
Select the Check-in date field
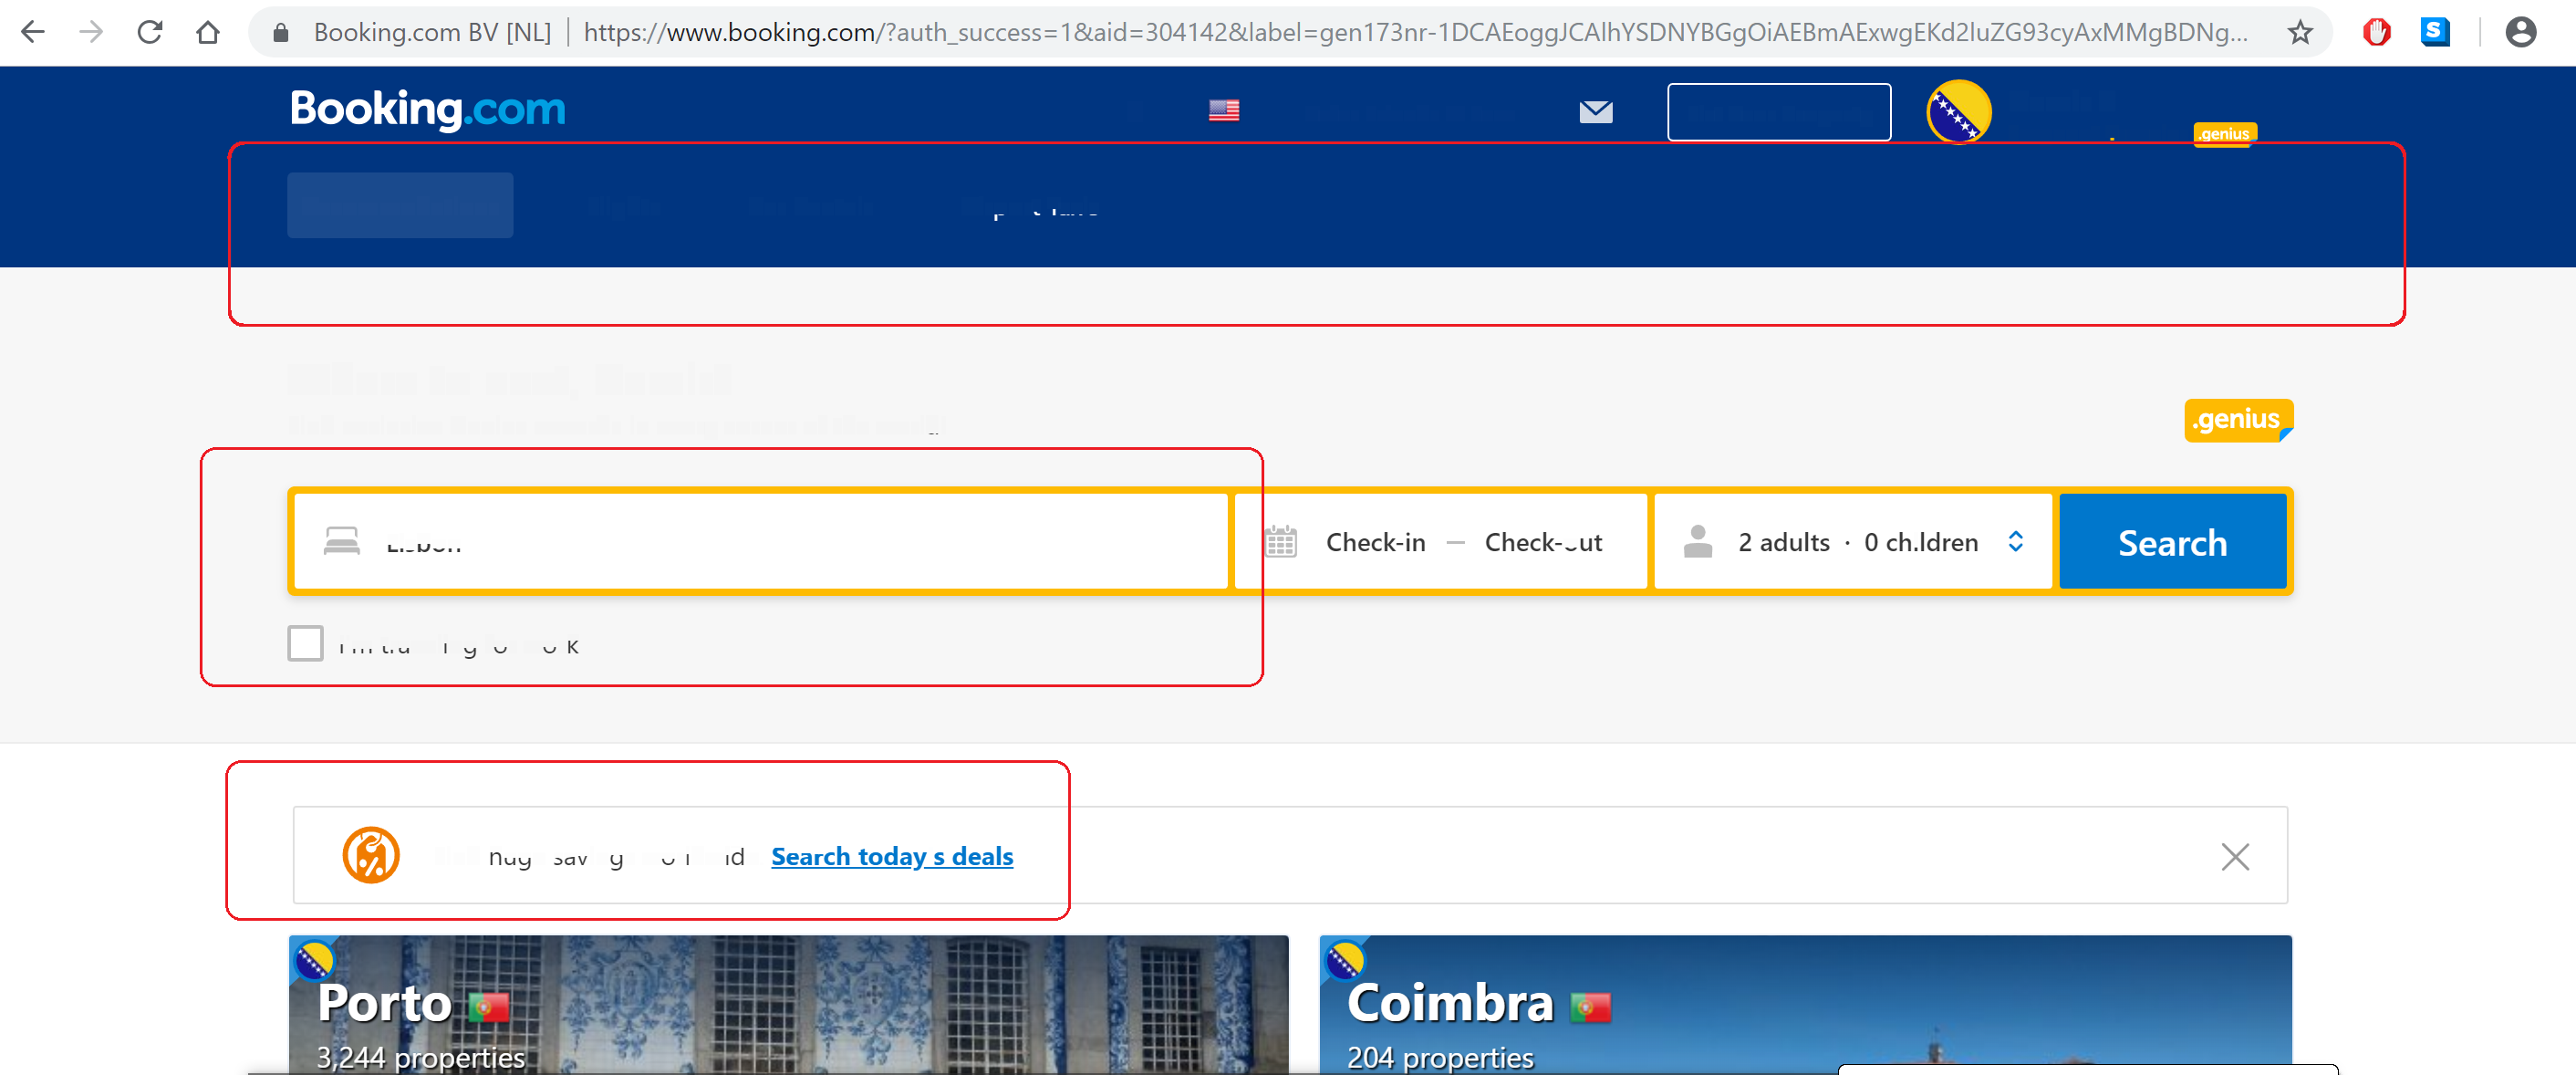point(1375,542)
